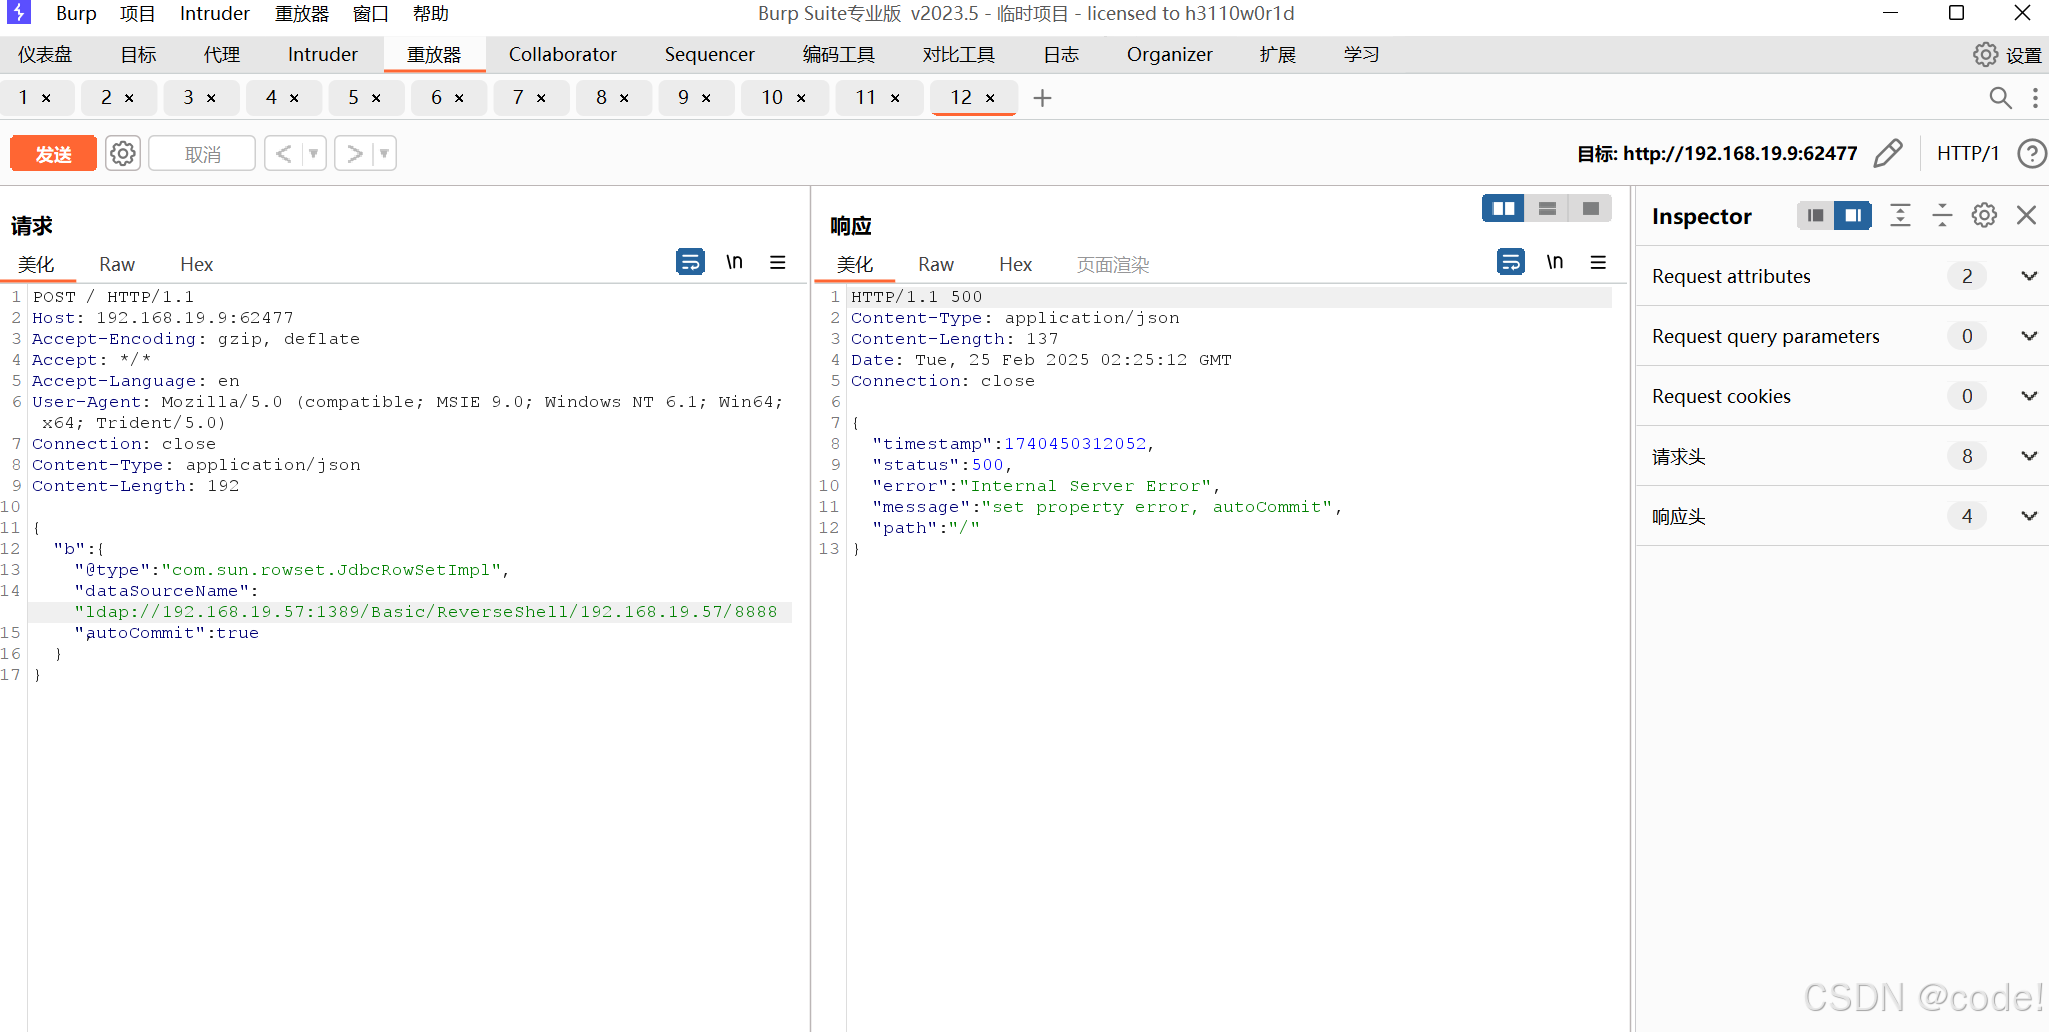The height and width of the screenshot is (1032, 2049).
Task: Select top-bottom request/response layout
Action: tap(1547, 208)
